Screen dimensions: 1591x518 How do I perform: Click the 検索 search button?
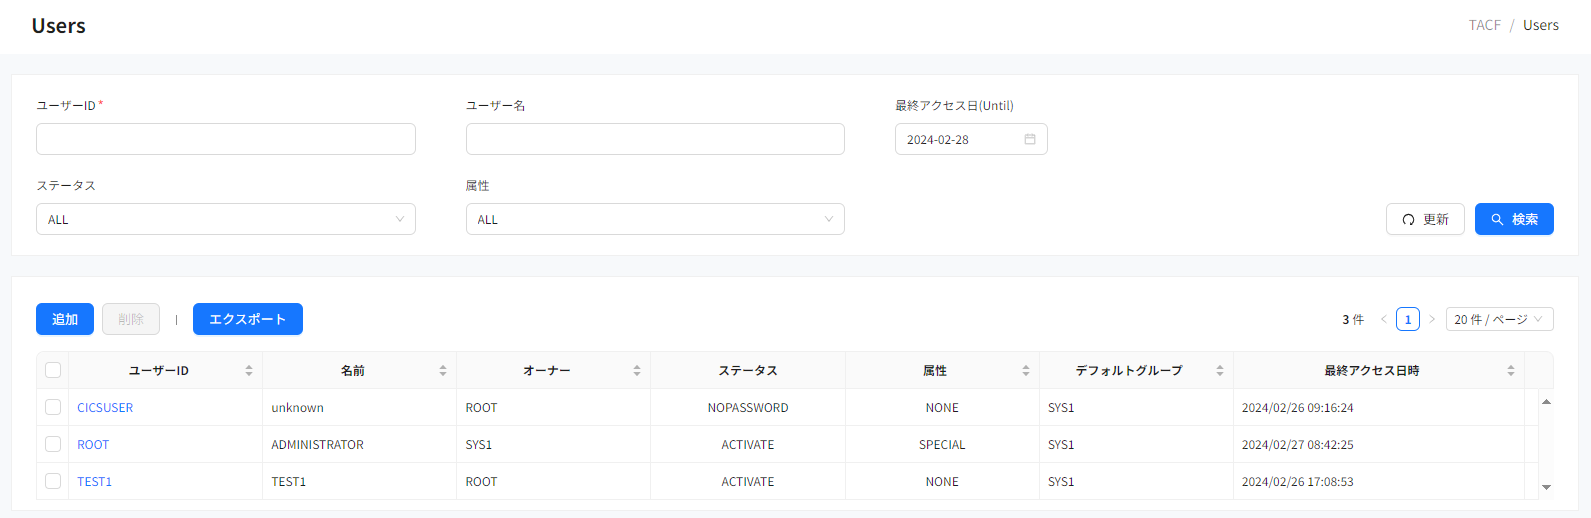pyautogui.click(x=1513, y=219)
